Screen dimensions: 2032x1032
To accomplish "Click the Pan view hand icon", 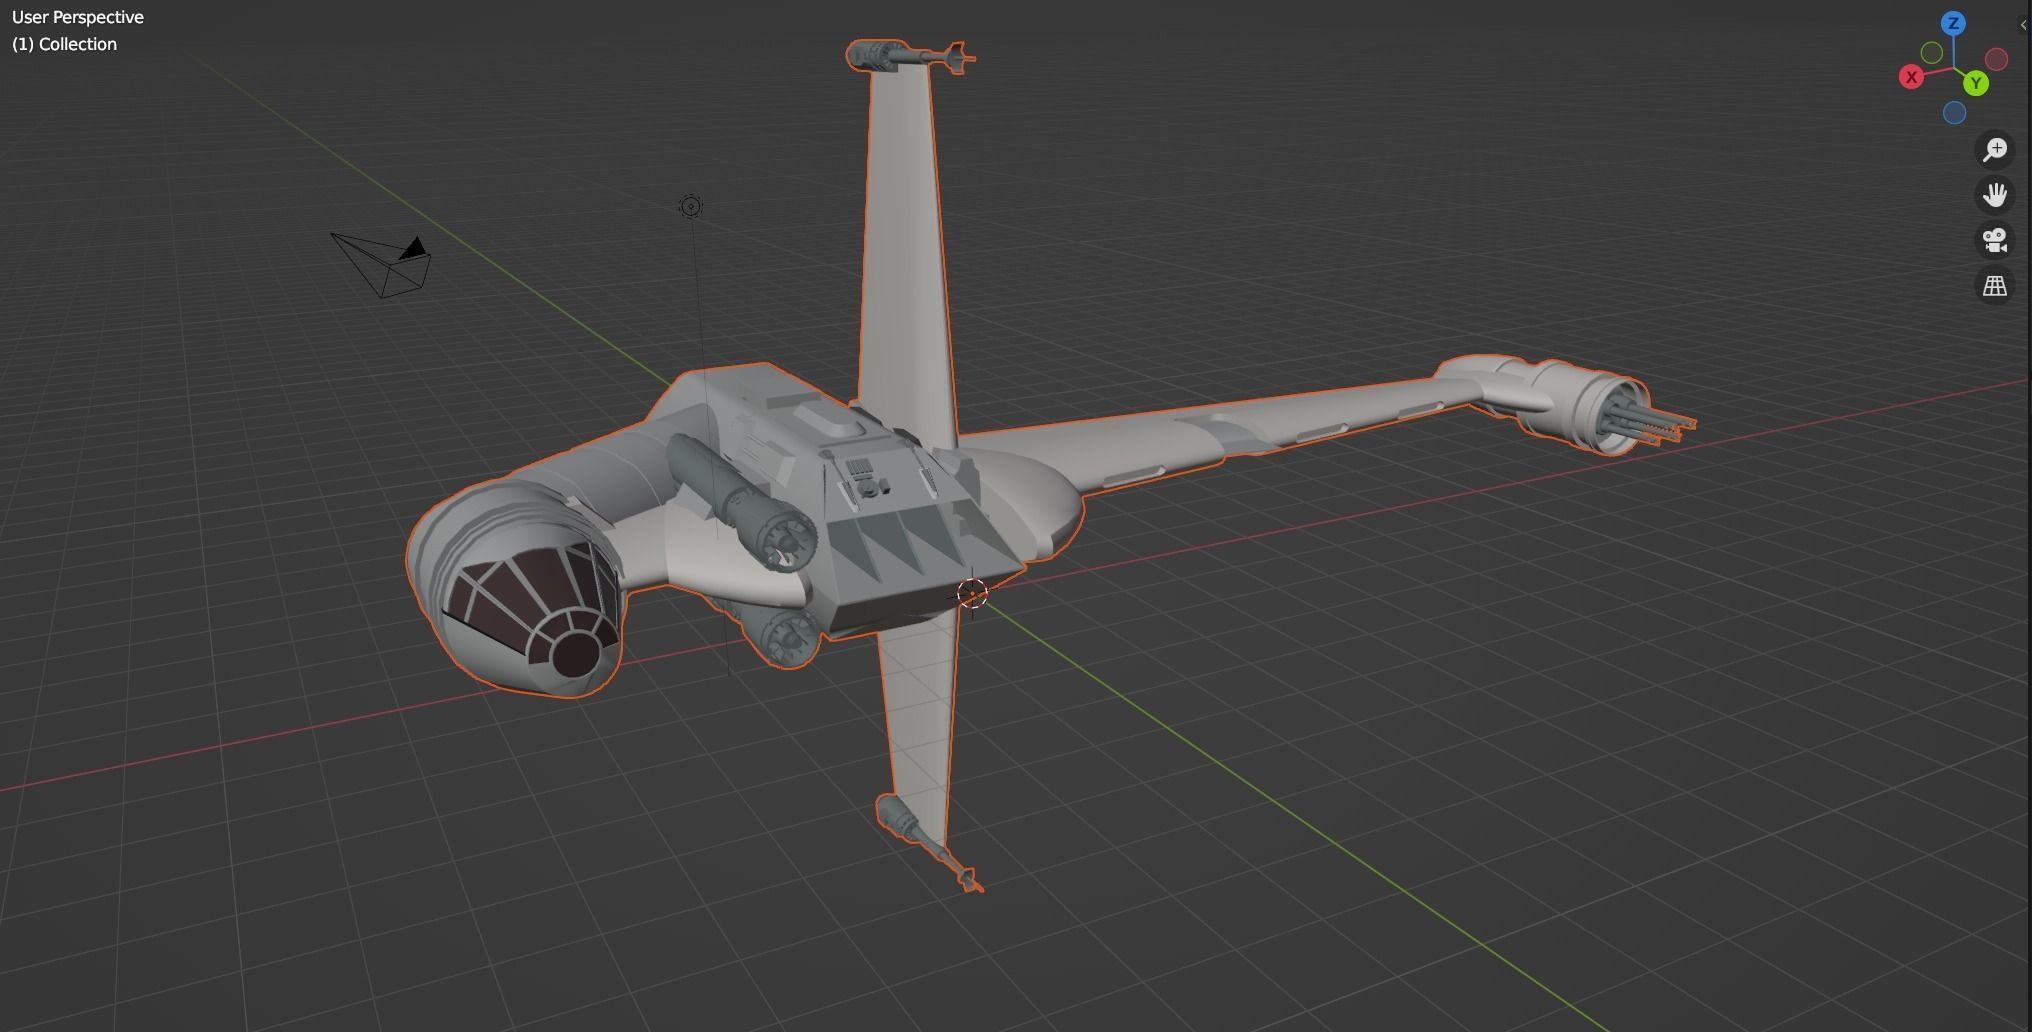I will [1995, 195].
